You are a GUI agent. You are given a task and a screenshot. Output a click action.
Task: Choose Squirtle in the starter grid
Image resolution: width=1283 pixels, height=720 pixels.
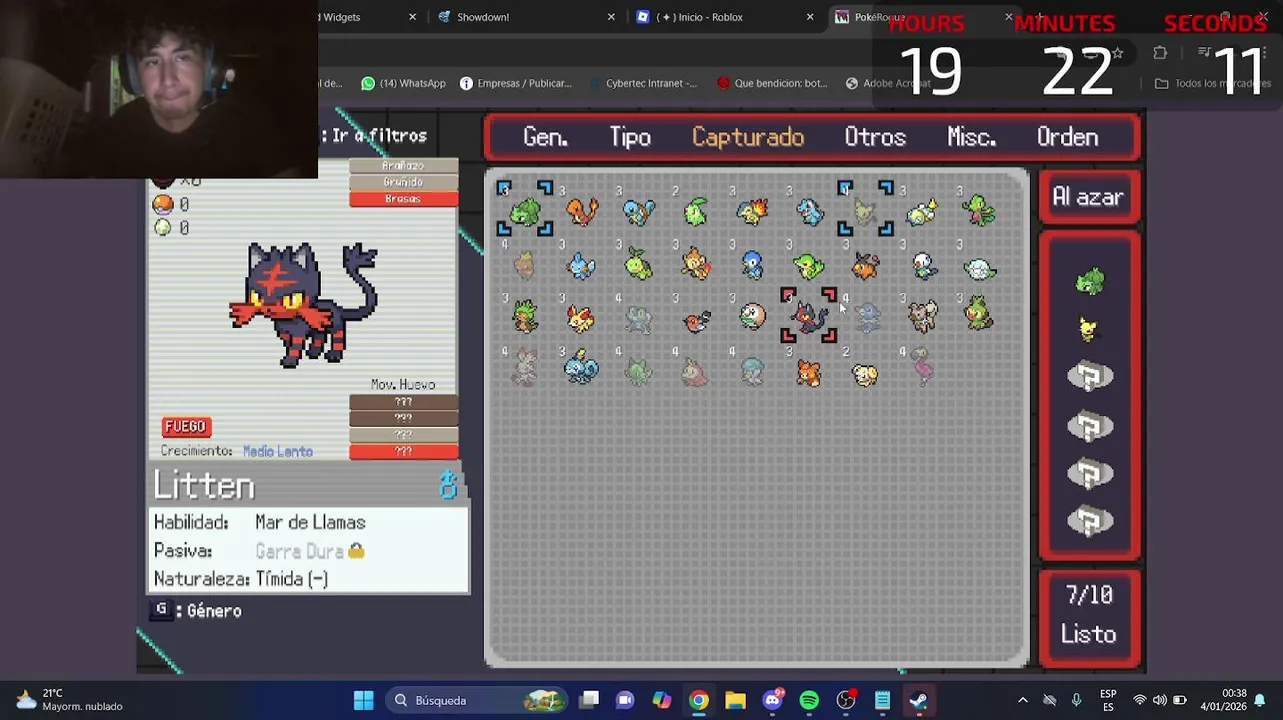[x=638, y=211]
